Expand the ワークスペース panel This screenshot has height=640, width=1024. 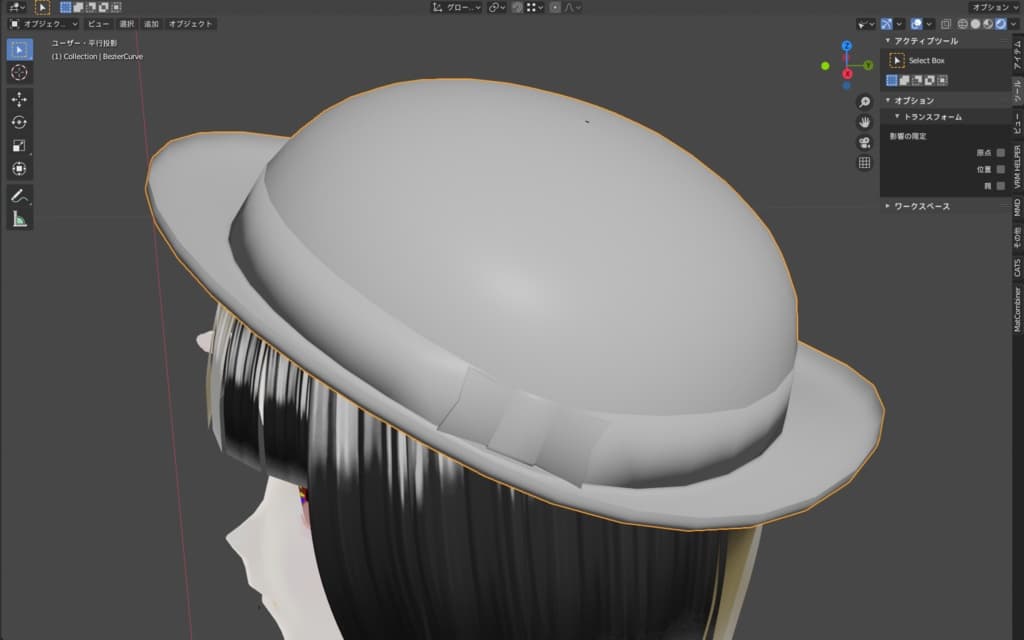[x=921, y=206]
